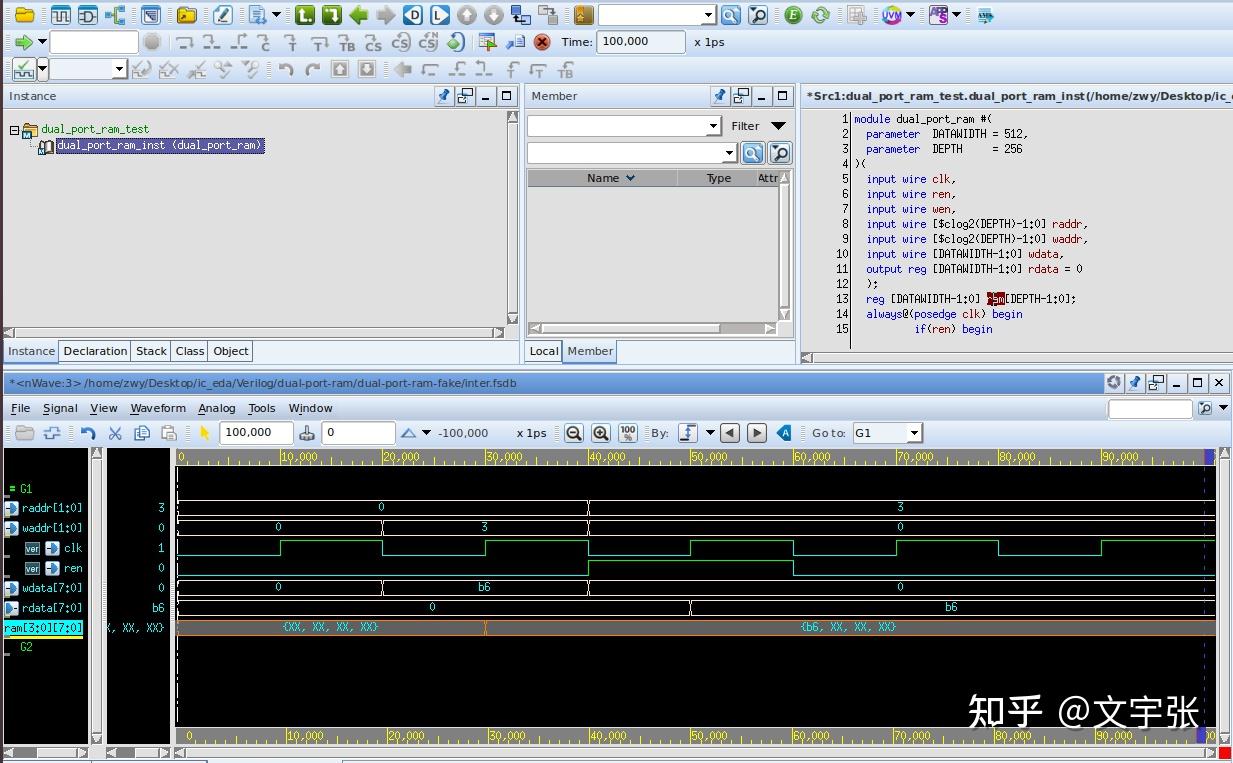Open the Go to G1 dropdown

pos(913,433)
